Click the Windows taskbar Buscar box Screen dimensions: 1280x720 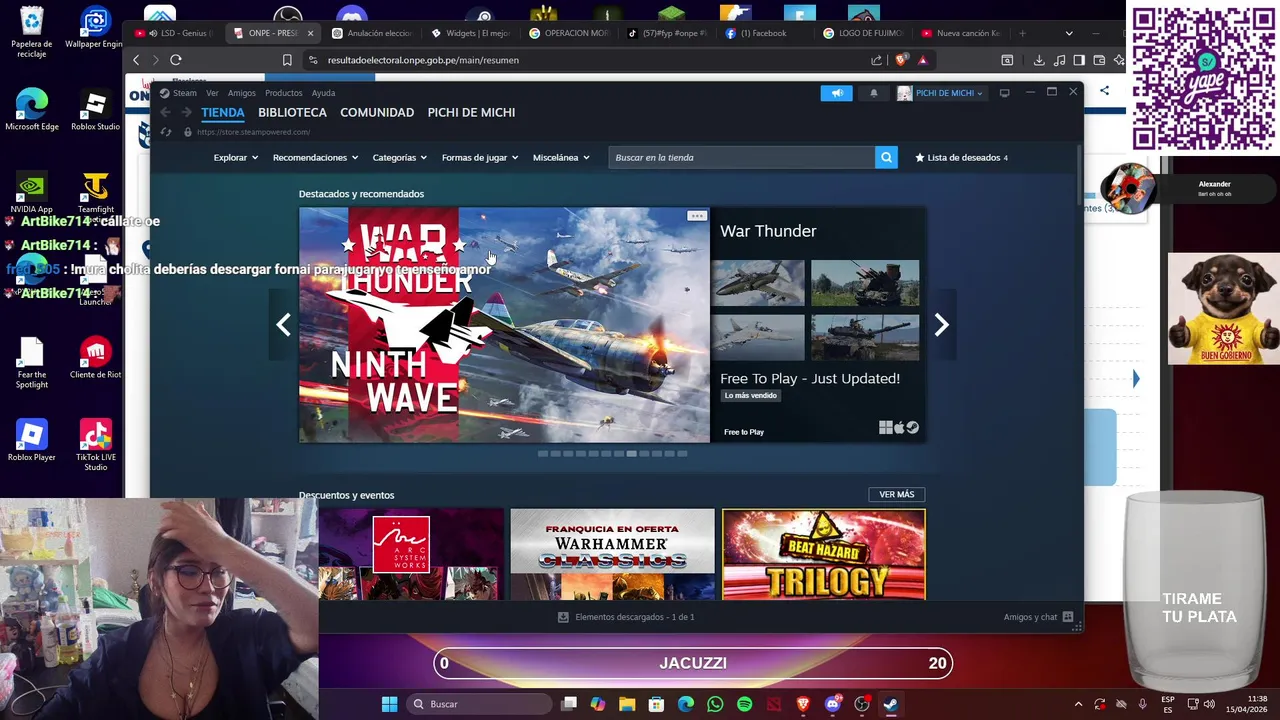click(481, 704)
